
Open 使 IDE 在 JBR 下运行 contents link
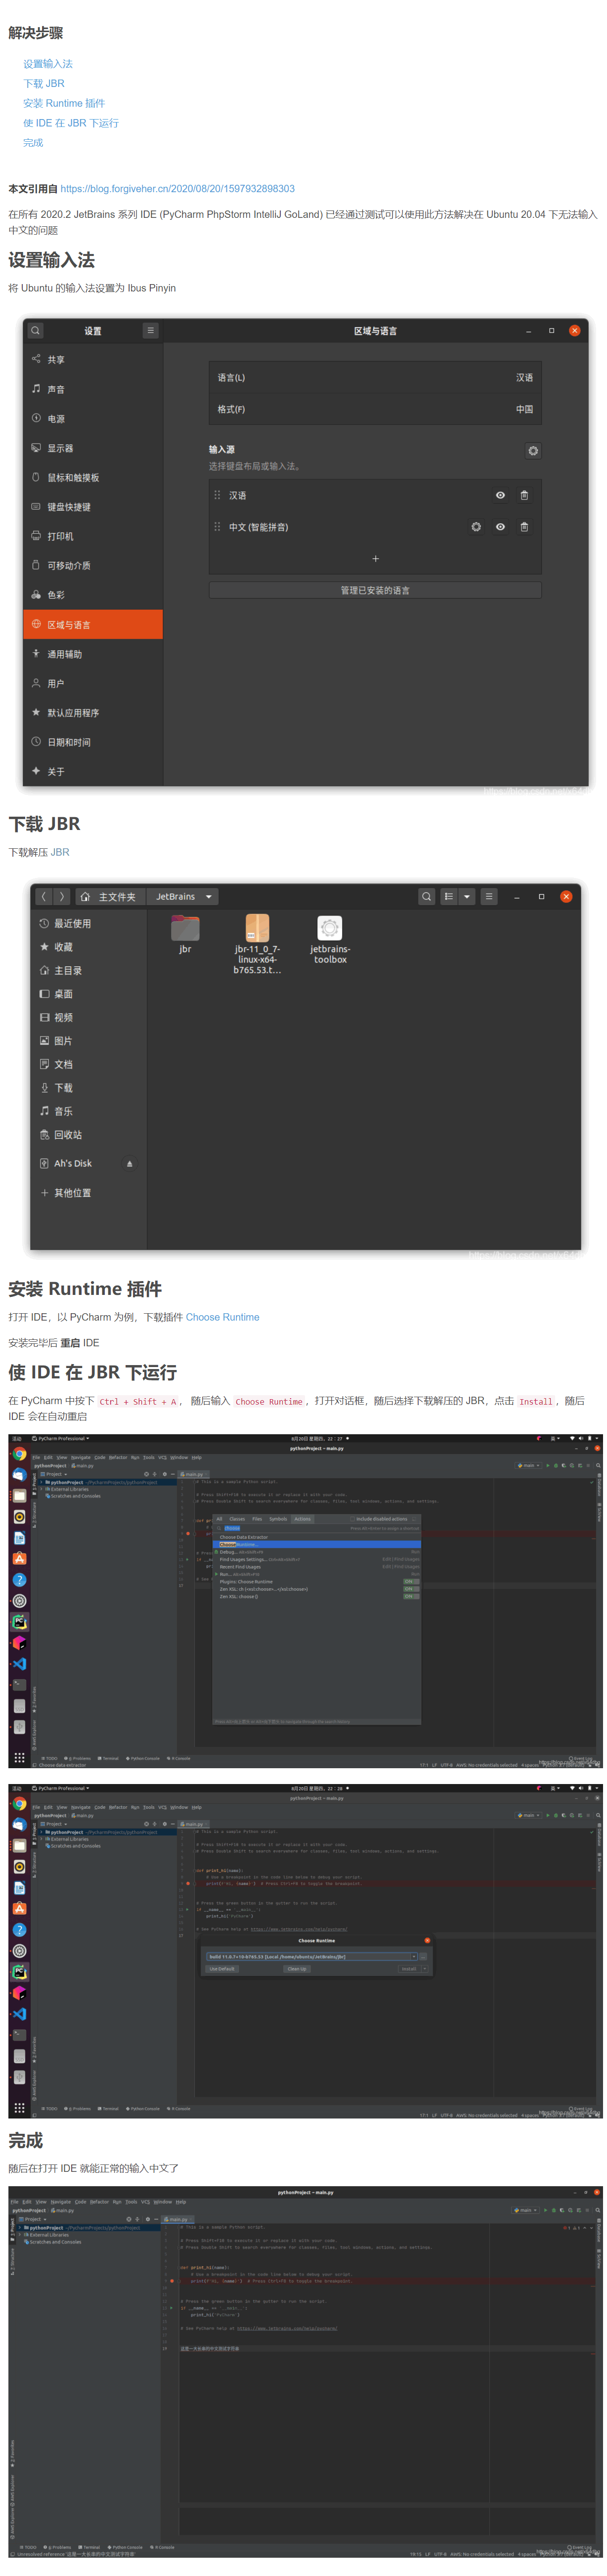click(71, 123)
